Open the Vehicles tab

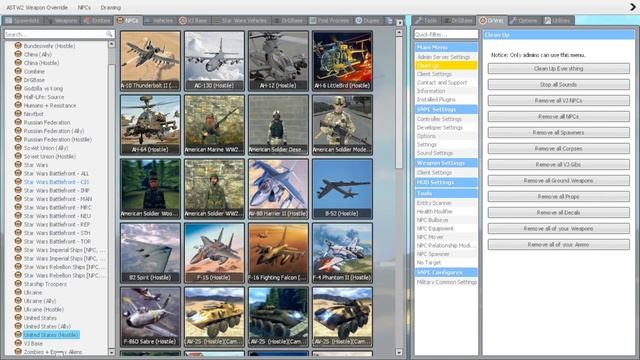pyautogui.click(x=159, y=20)
